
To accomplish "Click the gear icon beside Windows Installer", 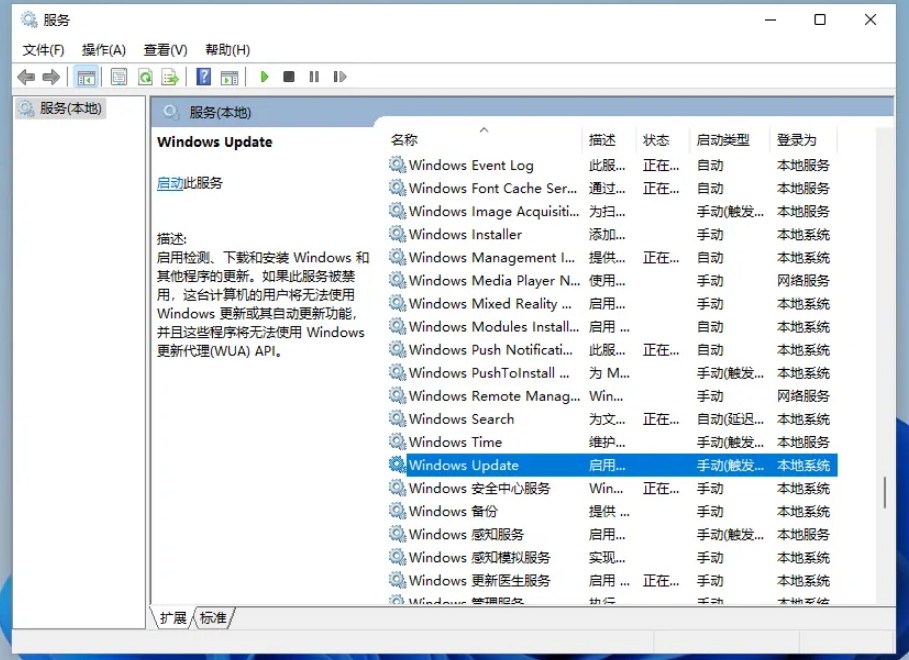I will click(x=397, y=234).
